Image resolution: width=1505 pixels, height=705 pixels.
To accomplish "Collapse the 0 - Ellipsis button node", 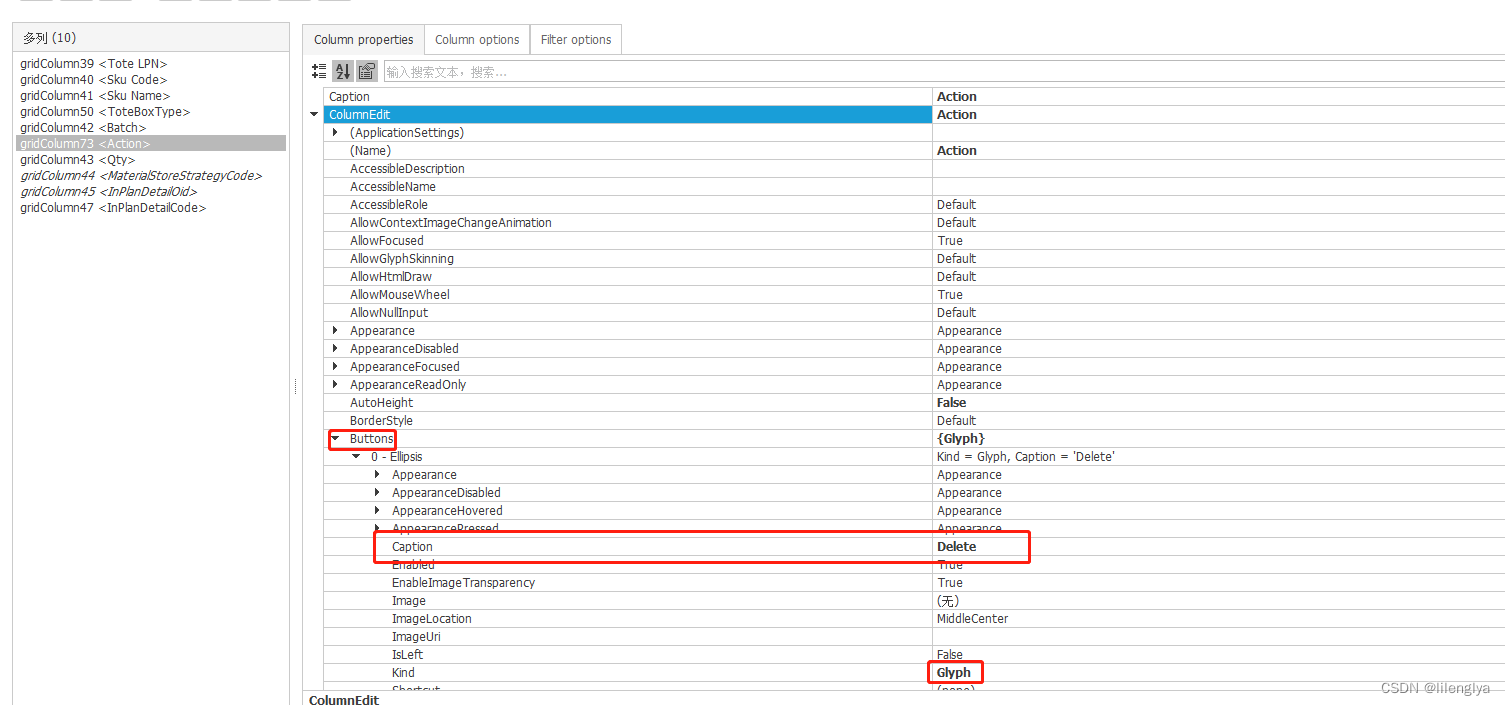I will coord(357,456).
